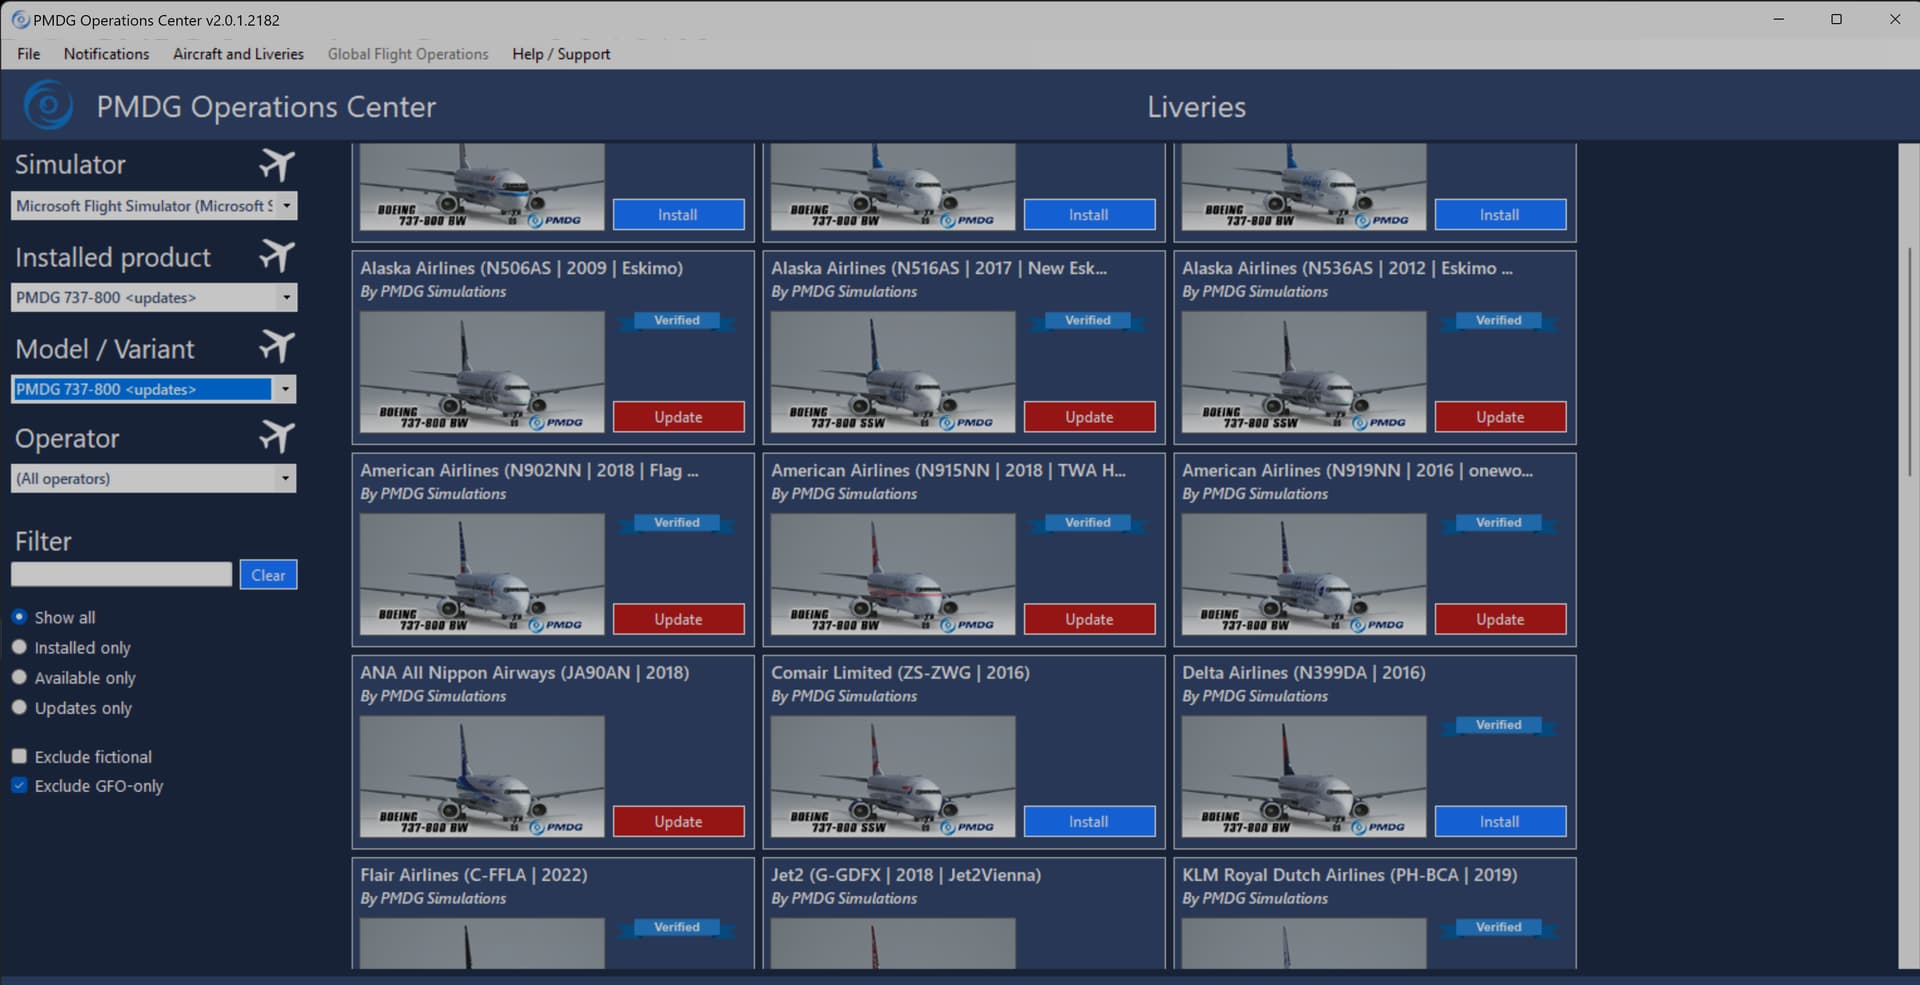This screenshot has height=985, width=1920.
Task: Click the airplane icon beside Model / Variant
Action: [277, 347]
